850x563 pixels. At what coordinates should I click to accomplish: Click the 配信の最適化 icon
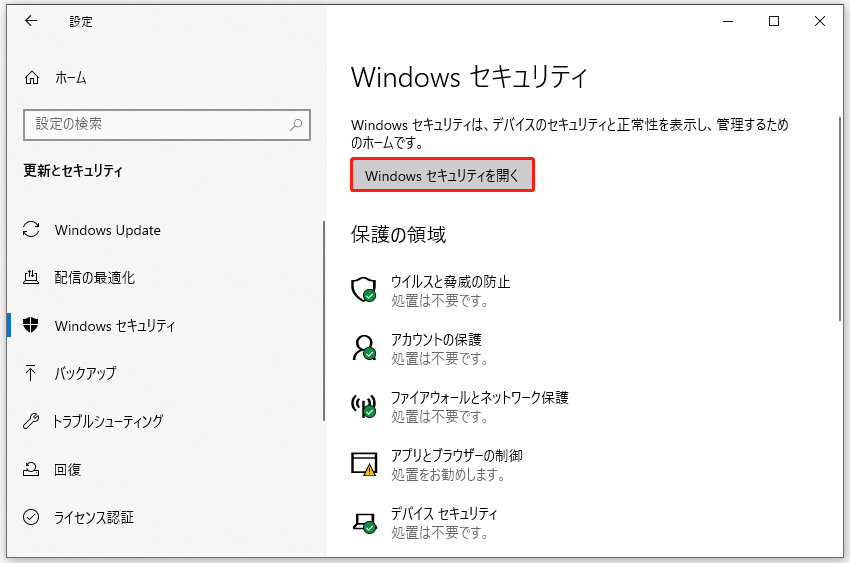tap(31, 277)
